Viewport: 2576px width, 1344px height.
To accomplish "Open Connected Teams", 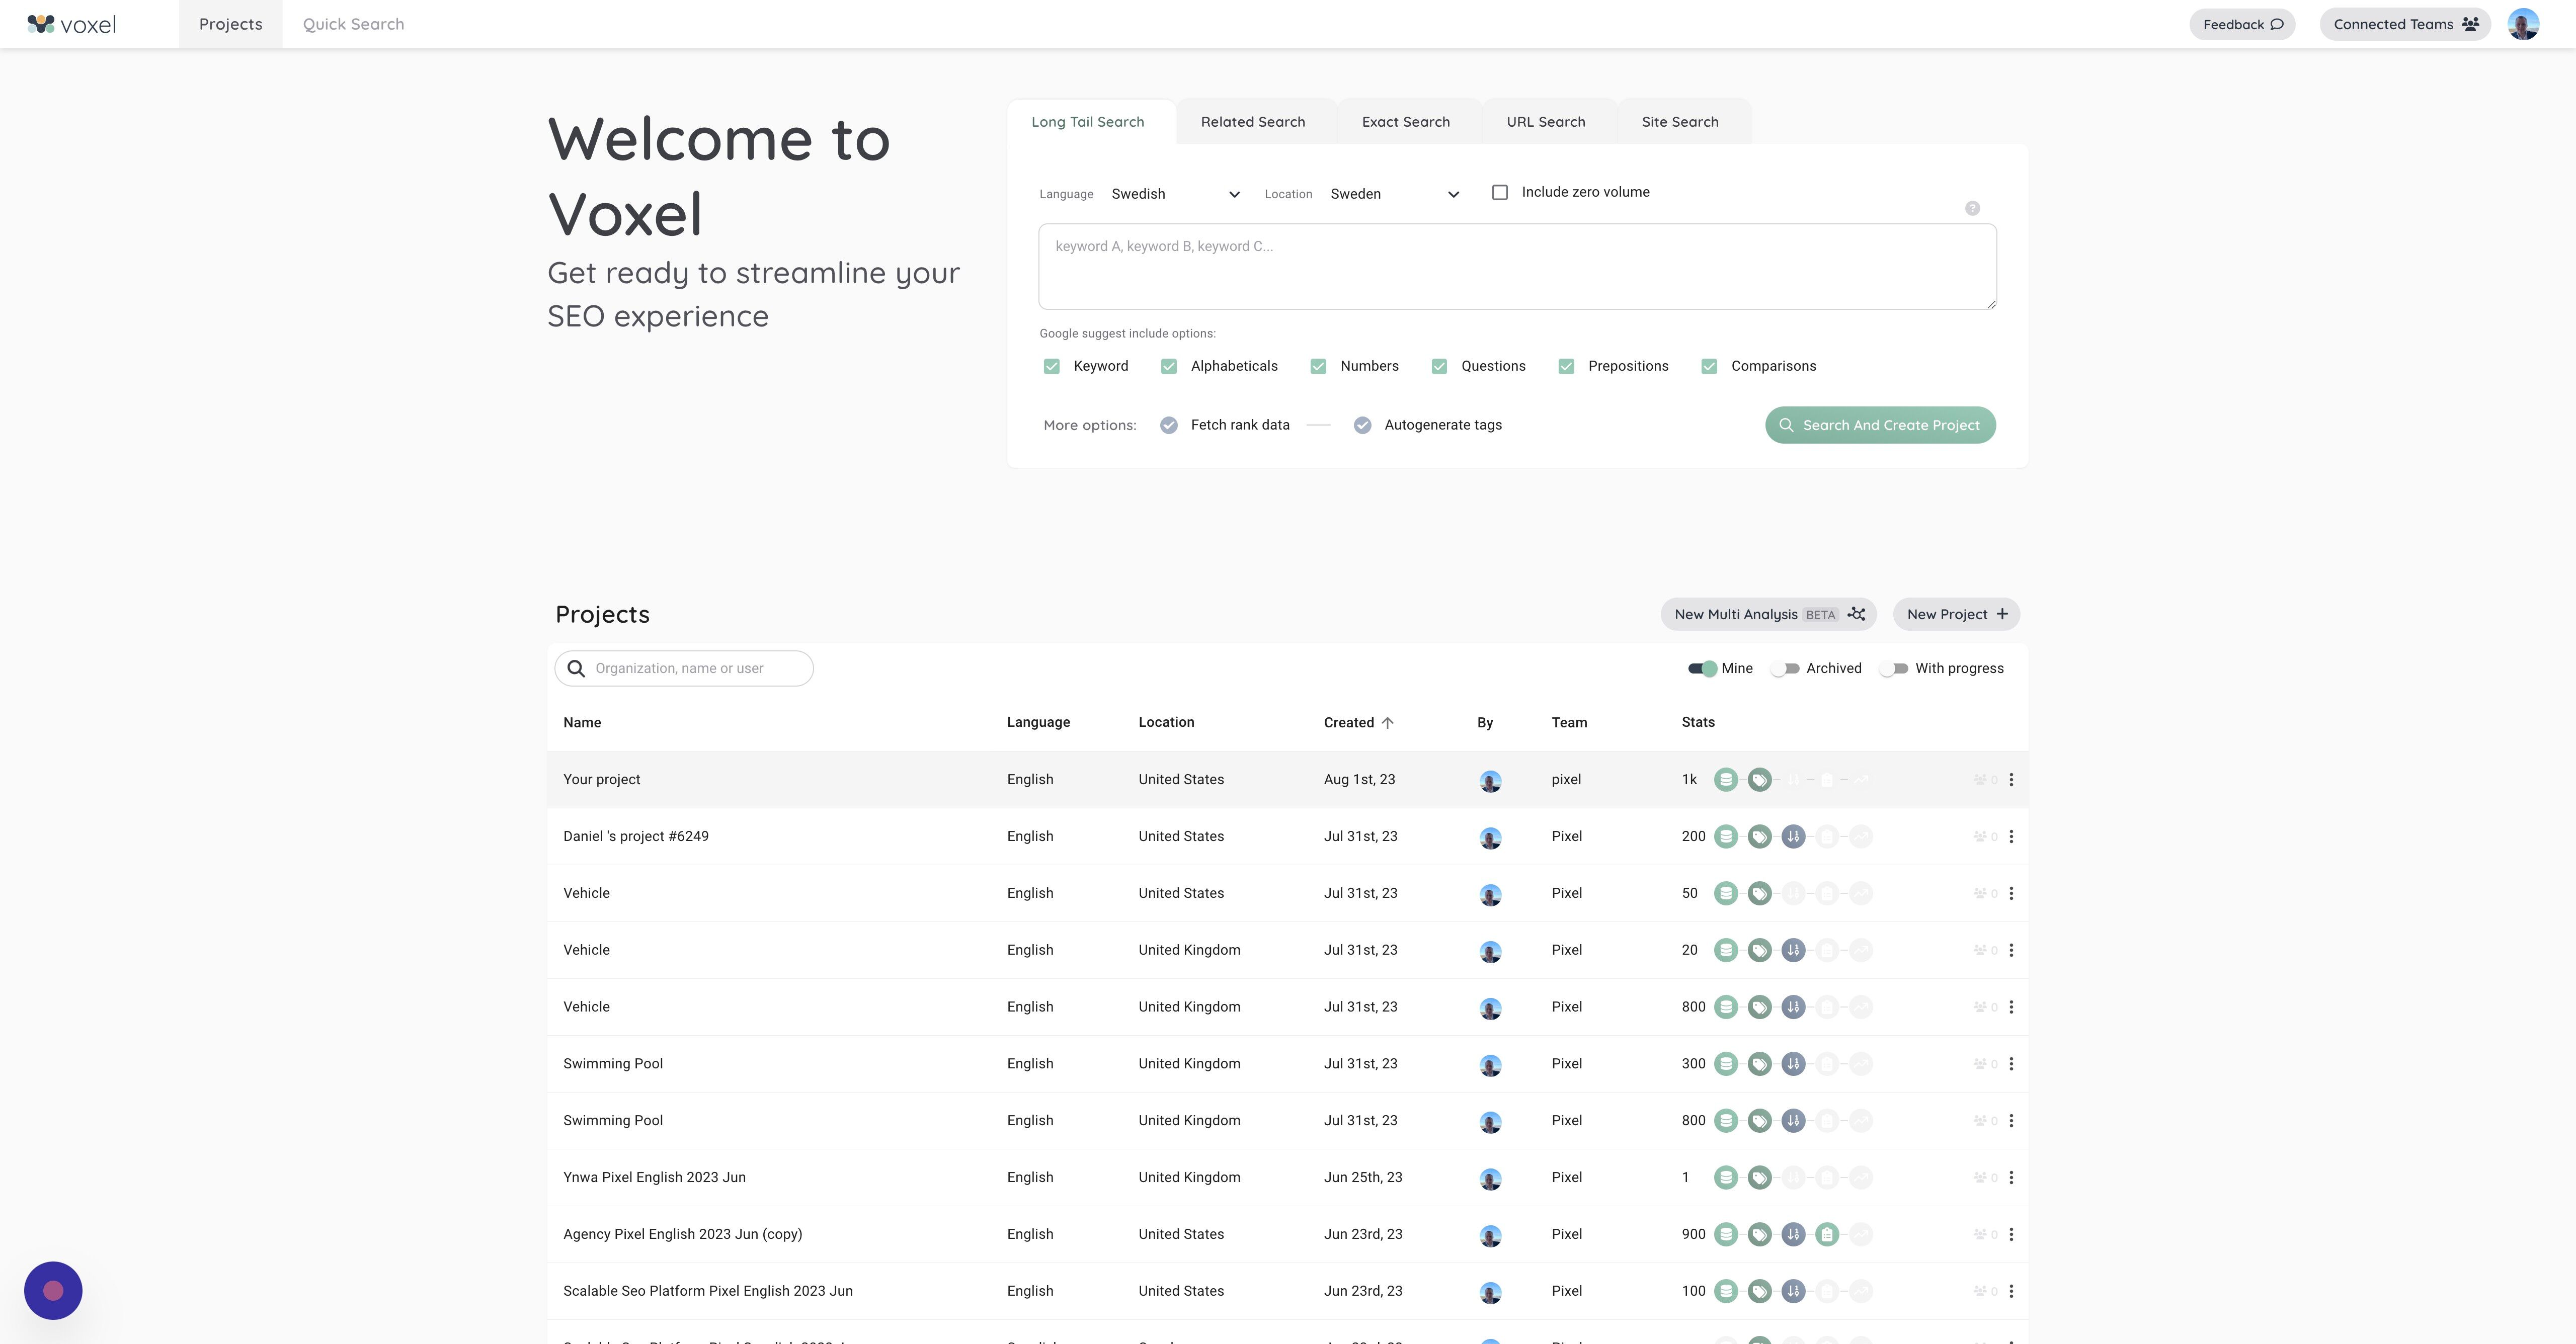I will click(x=2405, y=24).
